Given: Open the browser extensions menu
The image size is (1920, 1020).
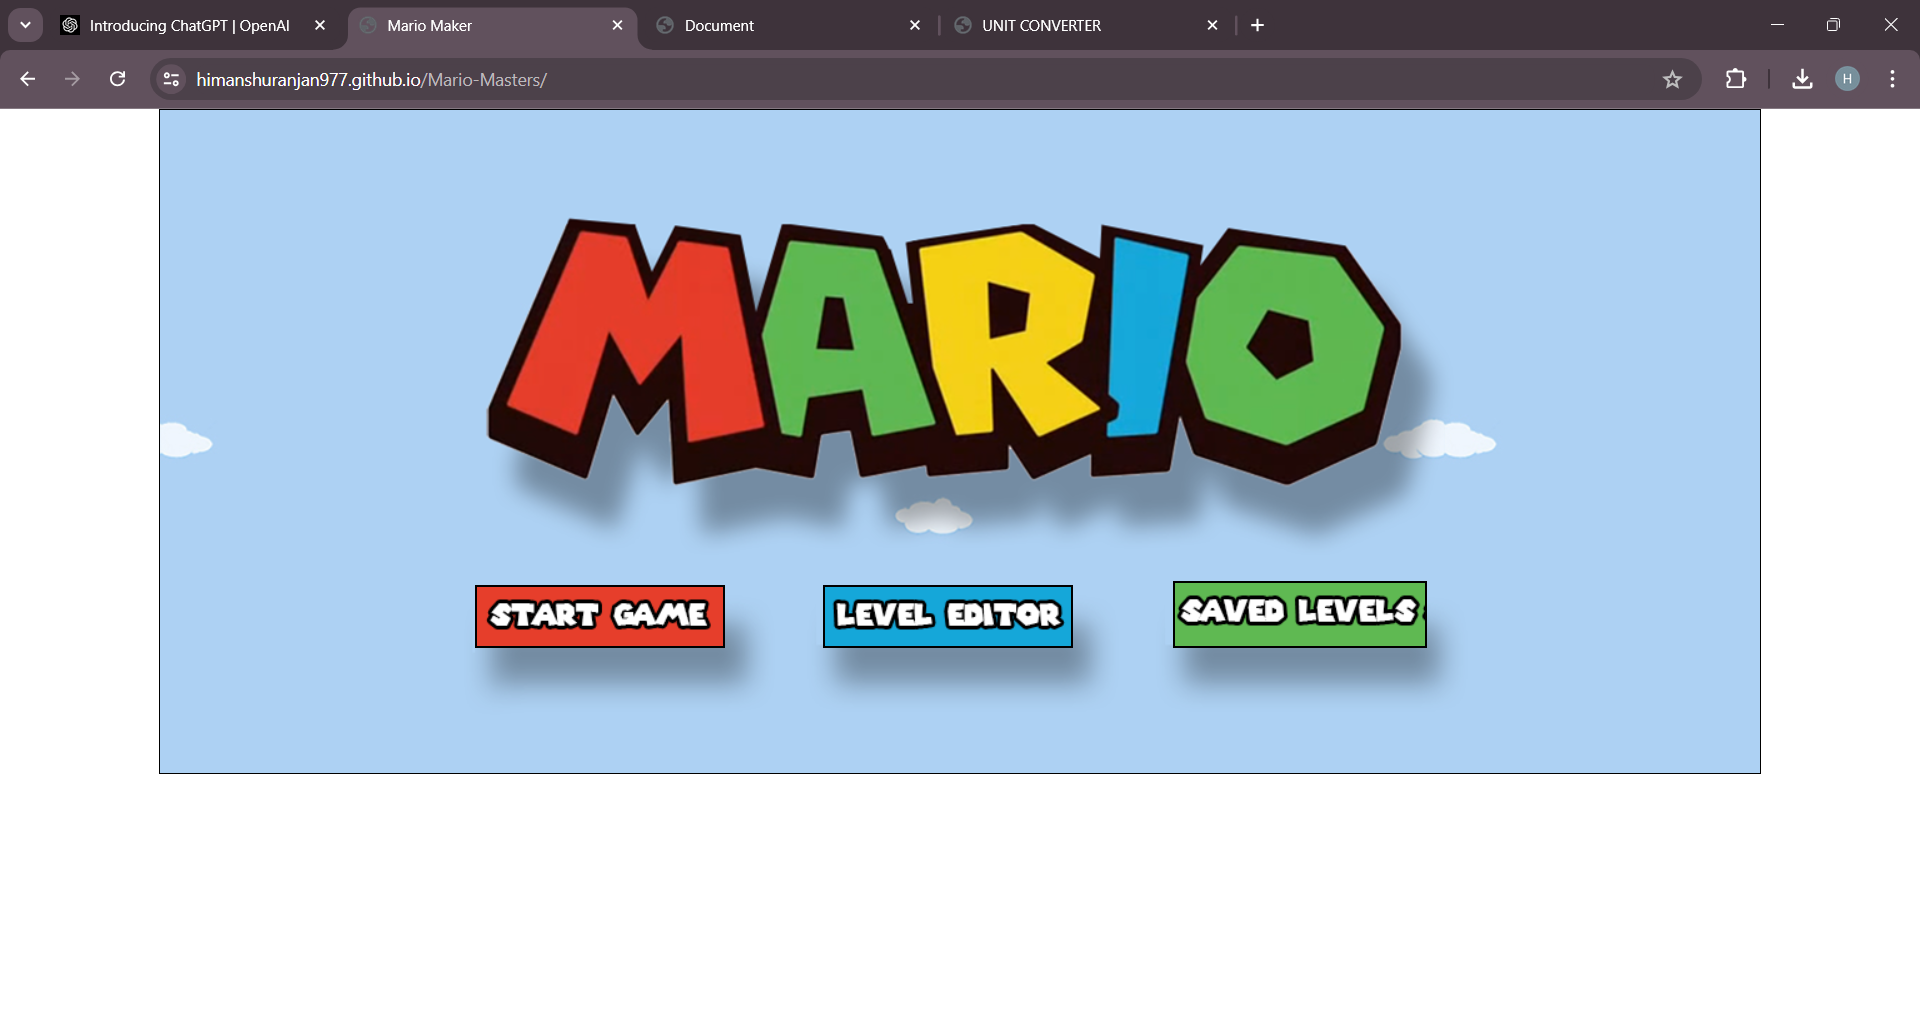Looking at the screenshot, I should click(x=1736, y=79).
